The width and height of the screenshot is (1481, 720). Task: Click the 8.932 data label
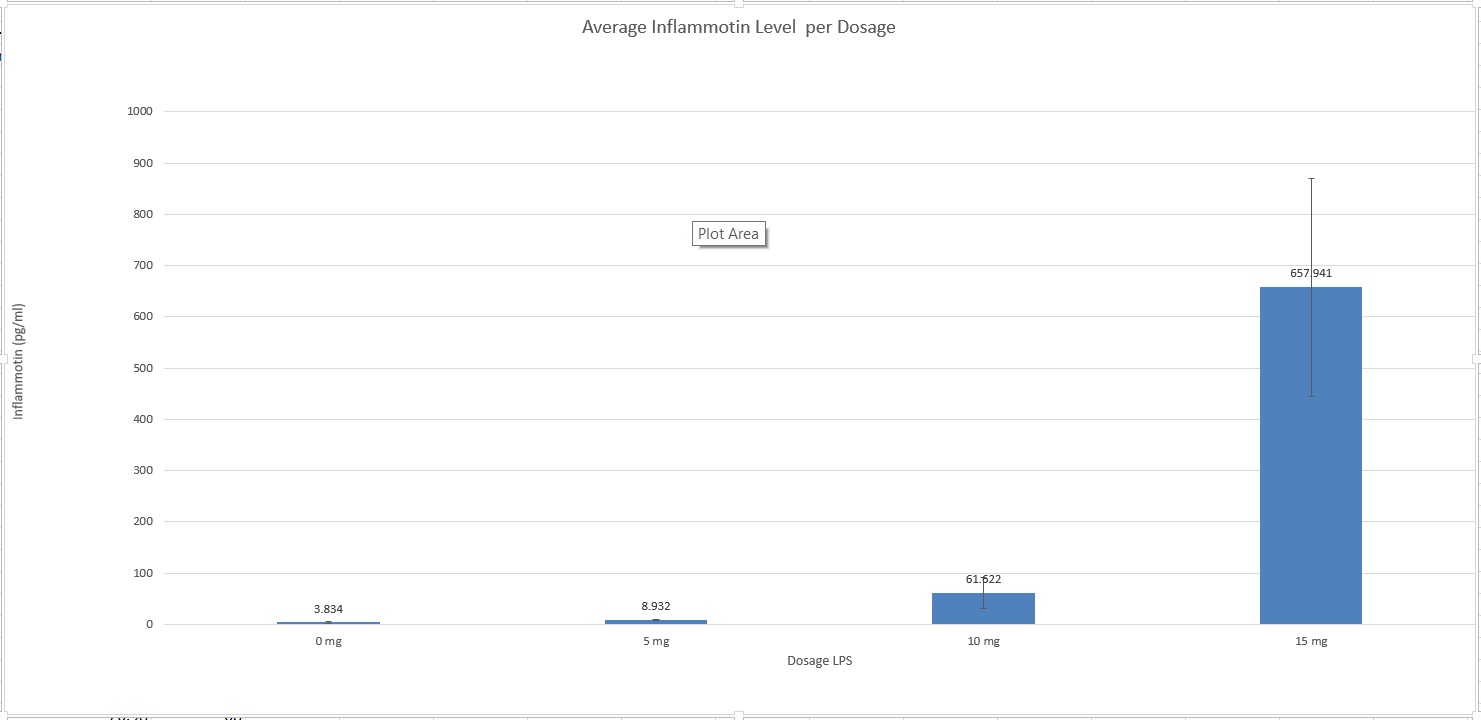[655, 606]
